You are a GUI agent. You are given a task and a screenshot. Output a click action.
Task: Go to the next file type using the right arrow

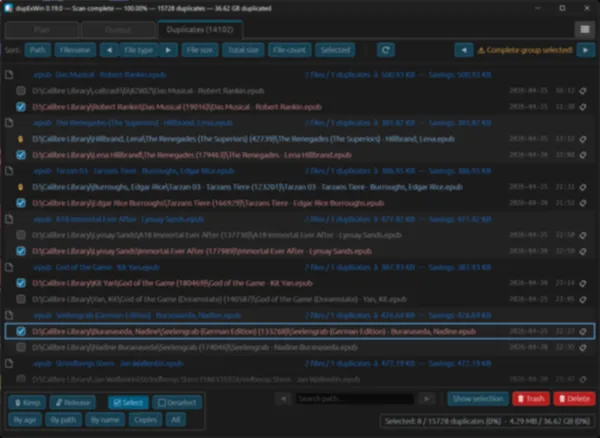pyautogui.click(x=168, y=50)
